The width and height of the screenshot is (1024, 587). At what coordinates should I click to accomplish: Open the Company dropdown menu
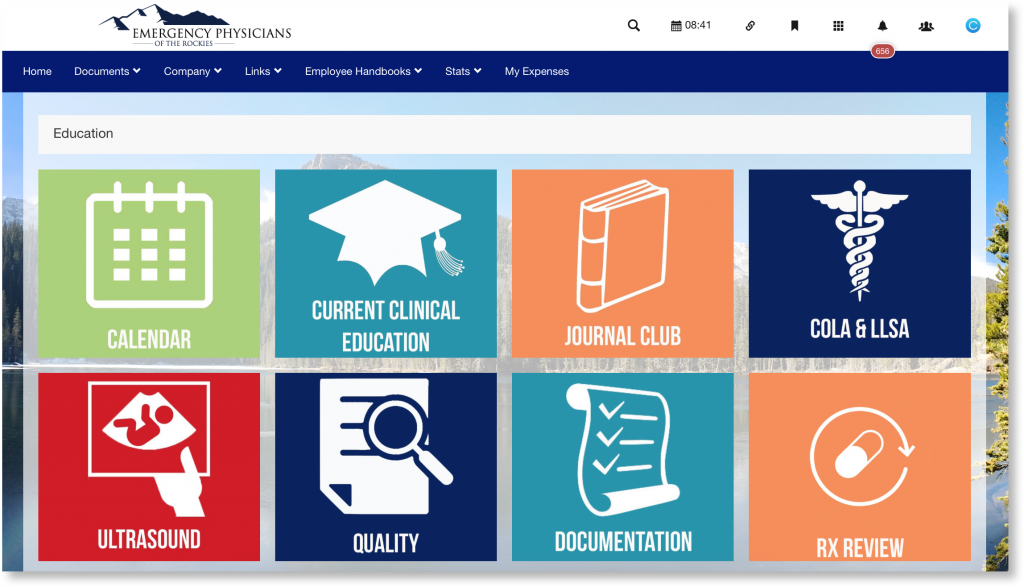[x=192, y=71]
